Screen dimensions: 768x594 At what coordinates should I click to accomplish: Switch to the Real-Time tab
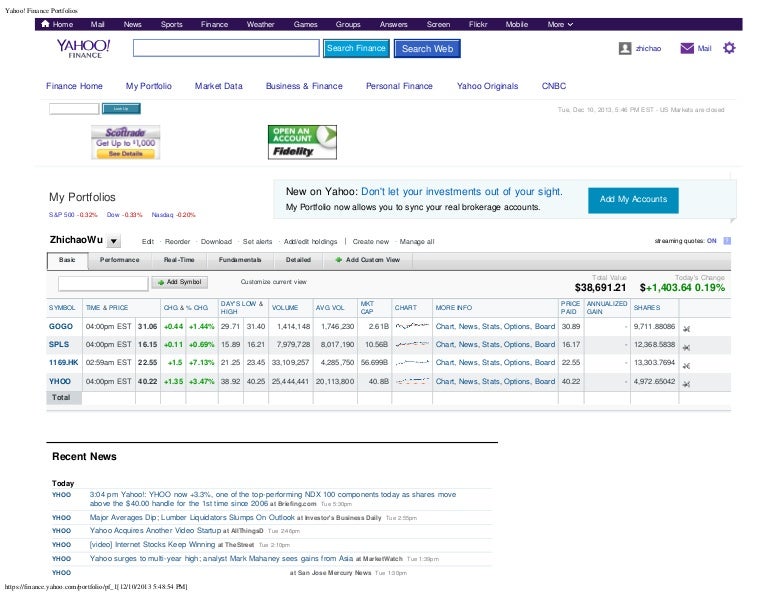[x=179, y=260]
